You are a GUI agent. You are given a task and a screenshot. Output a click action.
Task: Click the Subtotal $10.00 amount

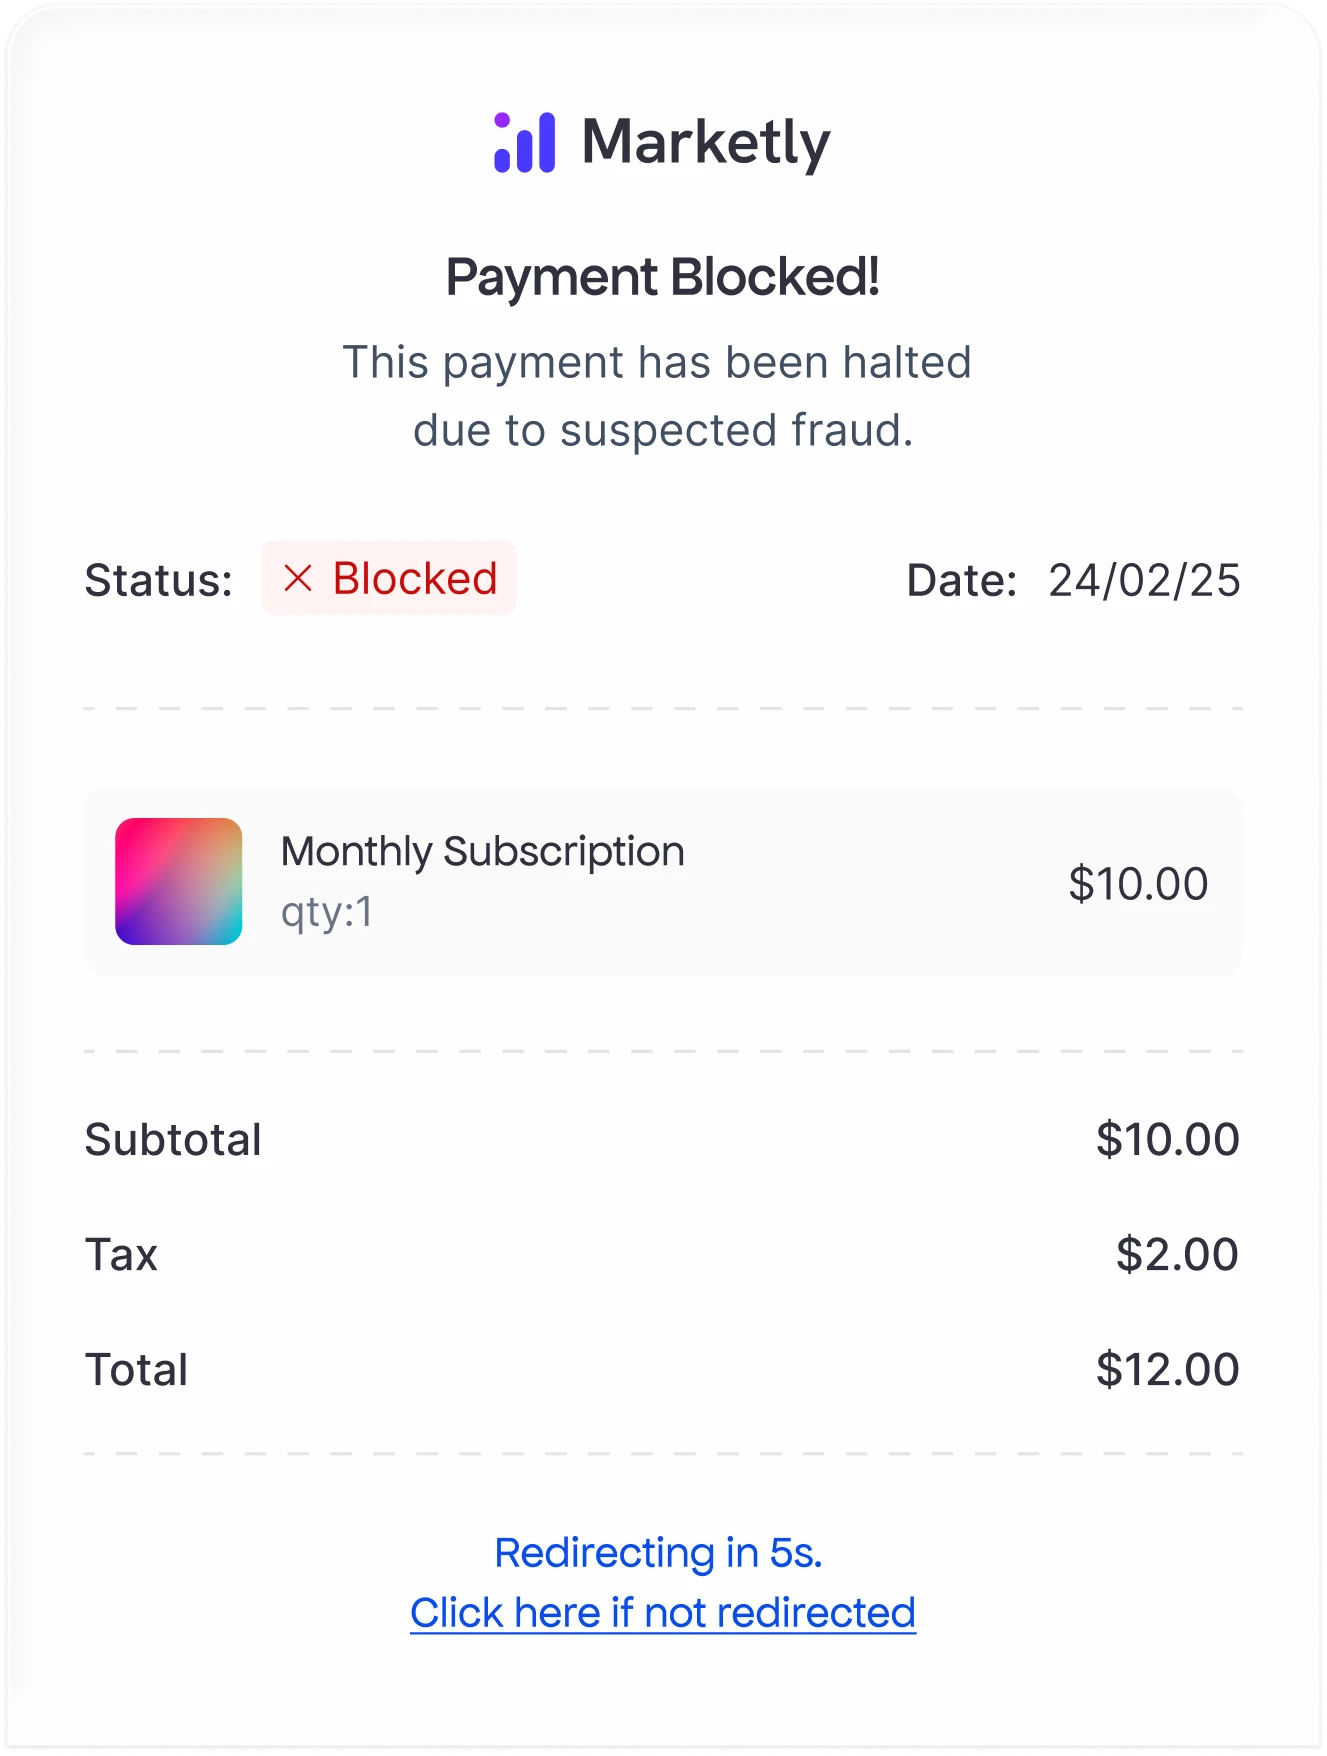point(1167,1140)
